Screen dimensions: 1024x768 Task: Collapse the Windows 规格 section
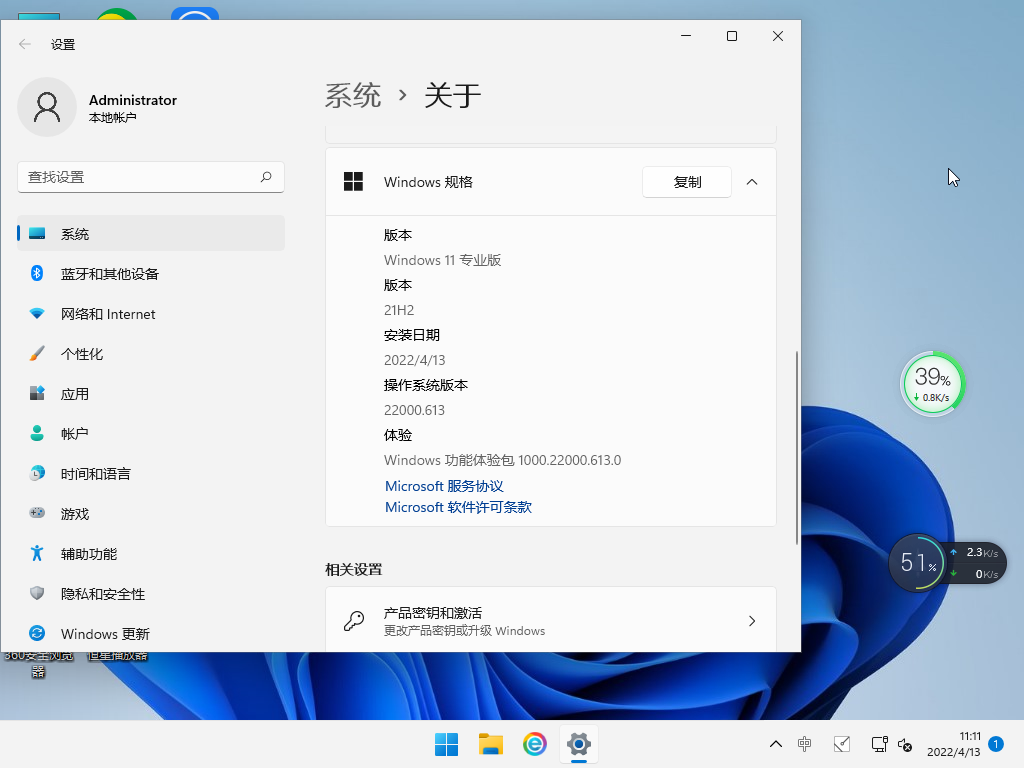point(752,182)
